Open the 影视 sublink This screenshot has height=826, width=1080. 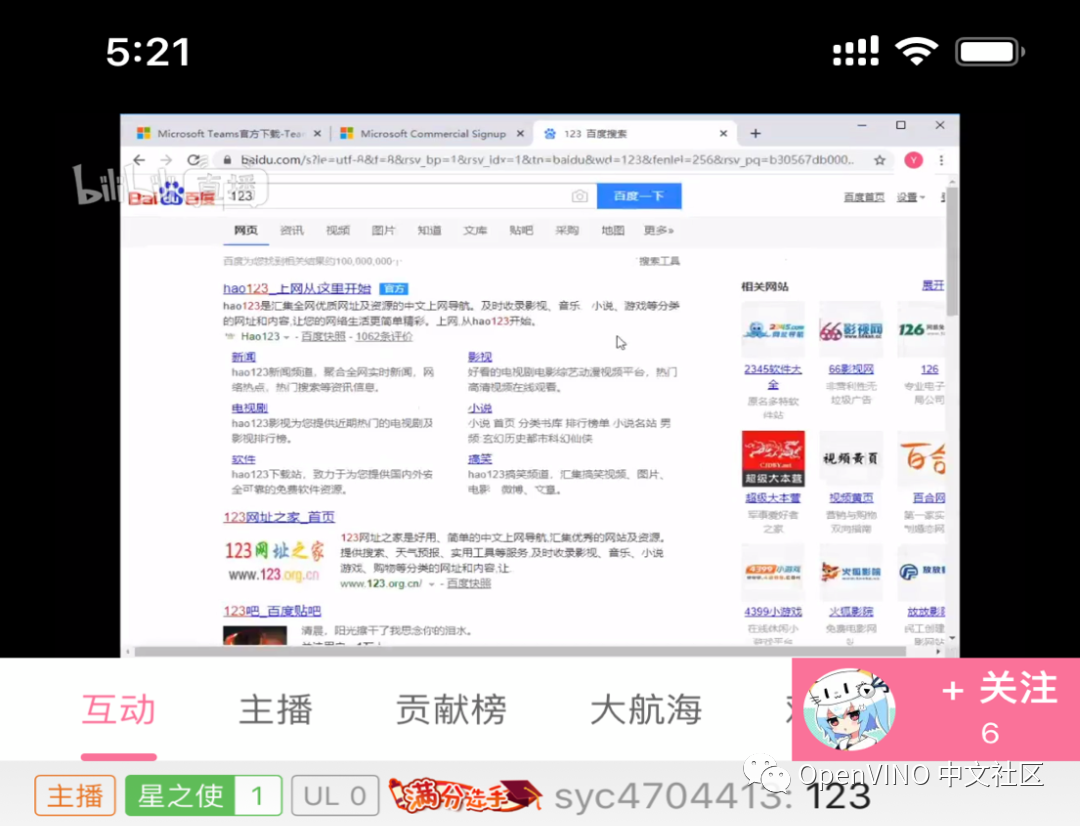[480, 357]
